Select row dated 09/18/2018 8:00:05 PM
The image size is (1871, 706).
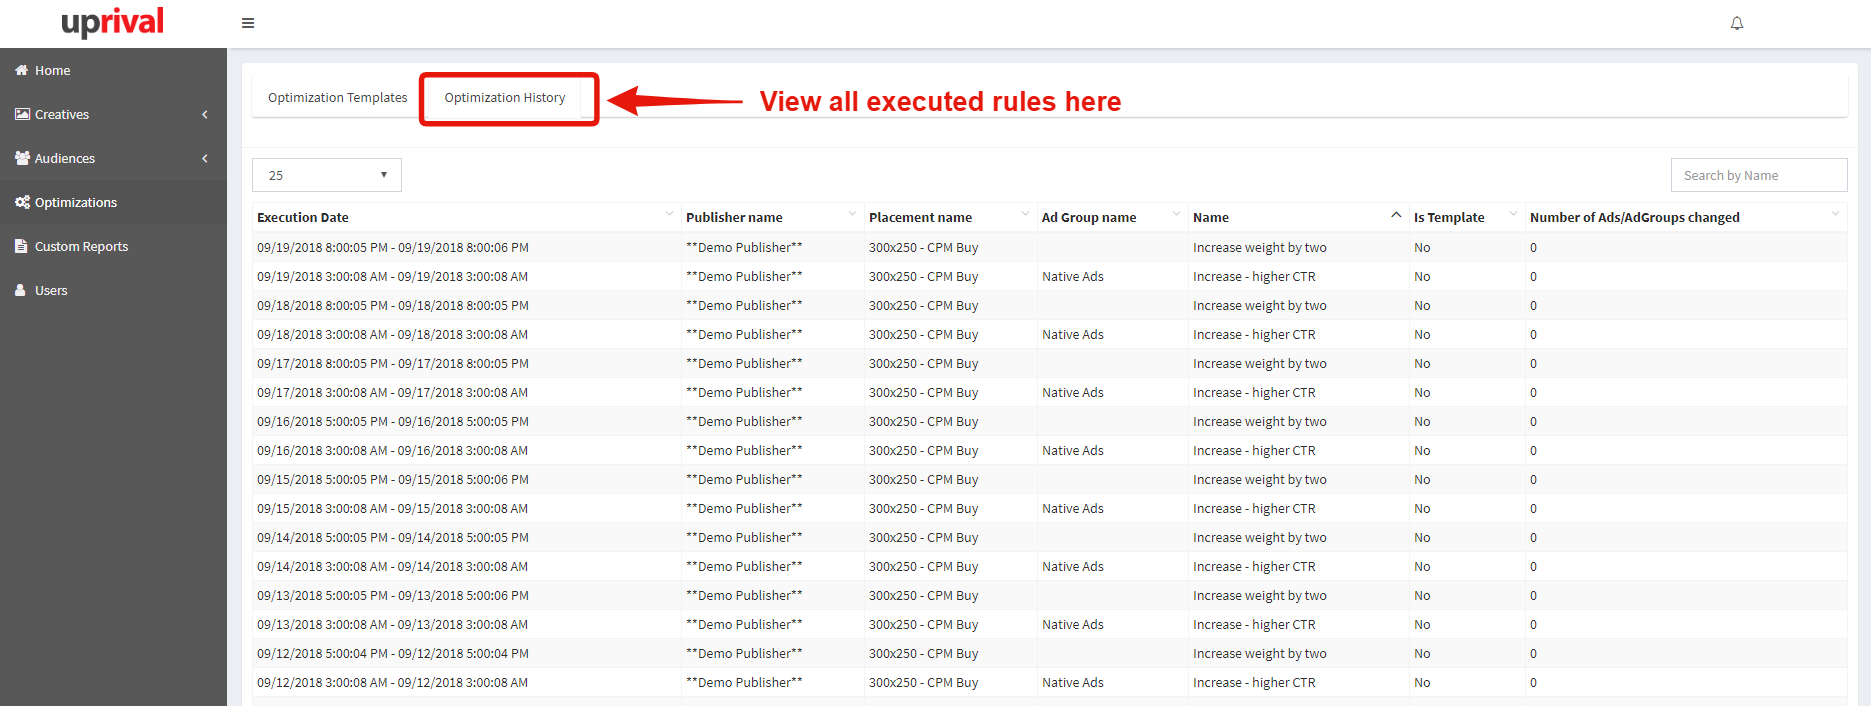tap(1050, 305)
